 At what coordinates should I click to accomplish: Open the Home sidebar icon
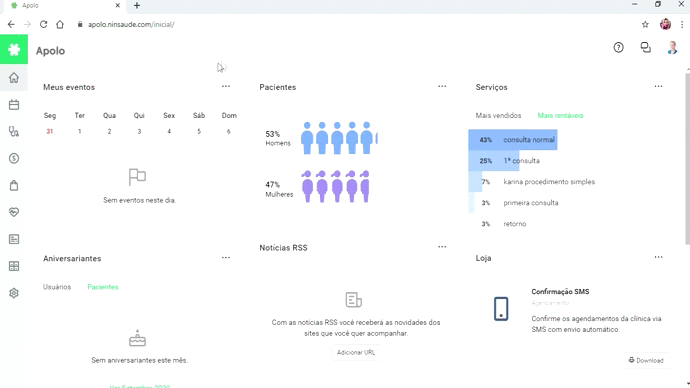tap(14, 78)
